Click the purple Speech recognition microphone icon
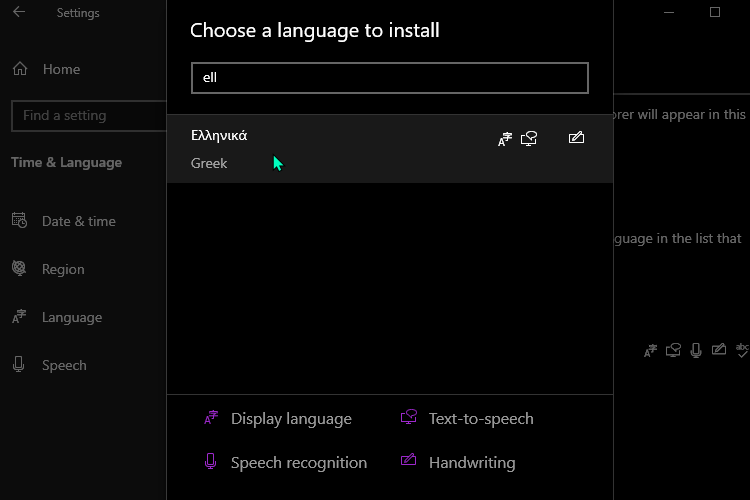This screenshot has height=500, width=750. coord(210,462)
